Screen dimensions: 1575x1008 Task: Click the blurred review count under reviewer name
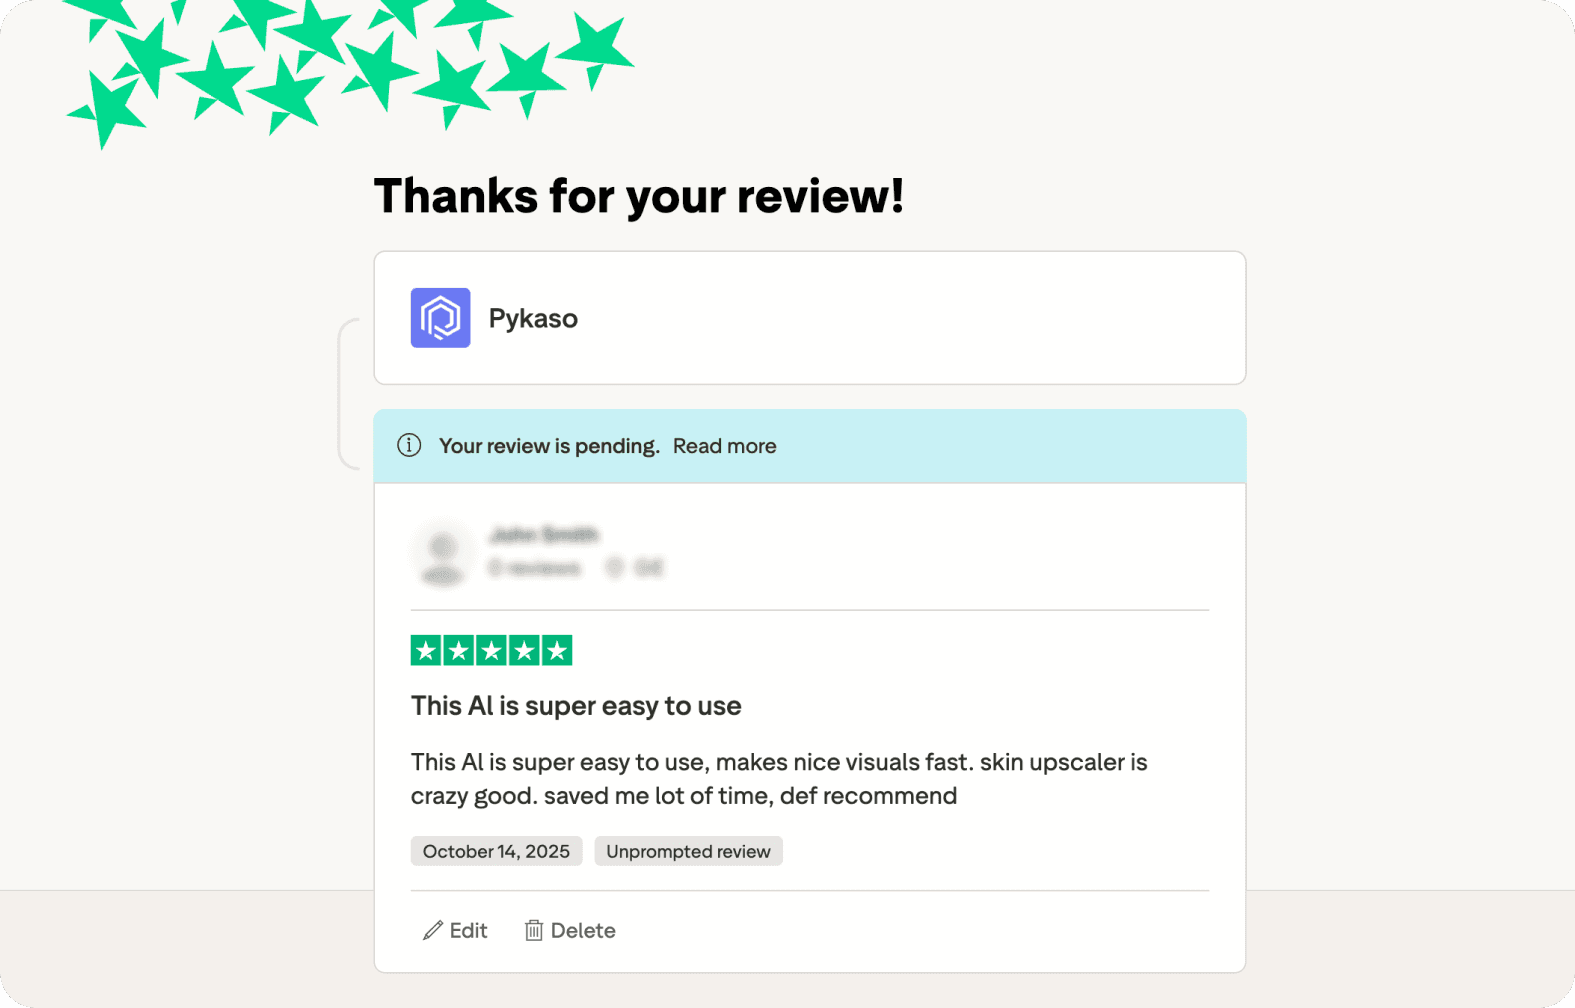point(535,568)
